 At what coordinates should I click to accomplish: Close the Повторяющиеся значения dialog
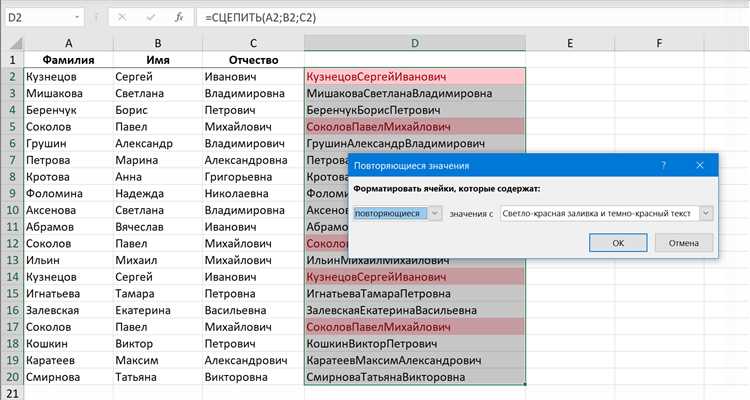click(x=700, y=166)
